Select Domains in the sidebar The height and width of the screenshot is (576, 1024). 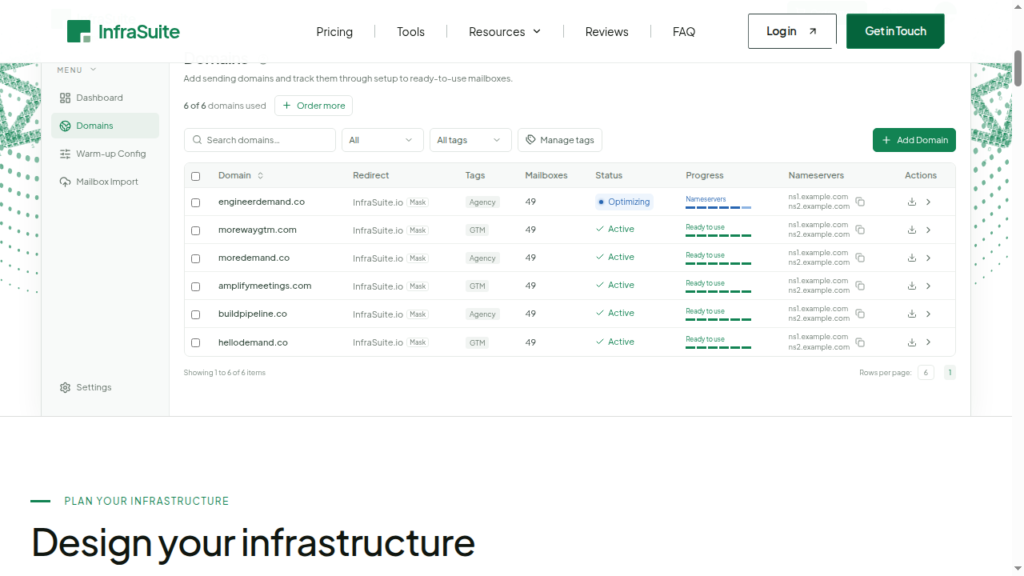(104, 126)
